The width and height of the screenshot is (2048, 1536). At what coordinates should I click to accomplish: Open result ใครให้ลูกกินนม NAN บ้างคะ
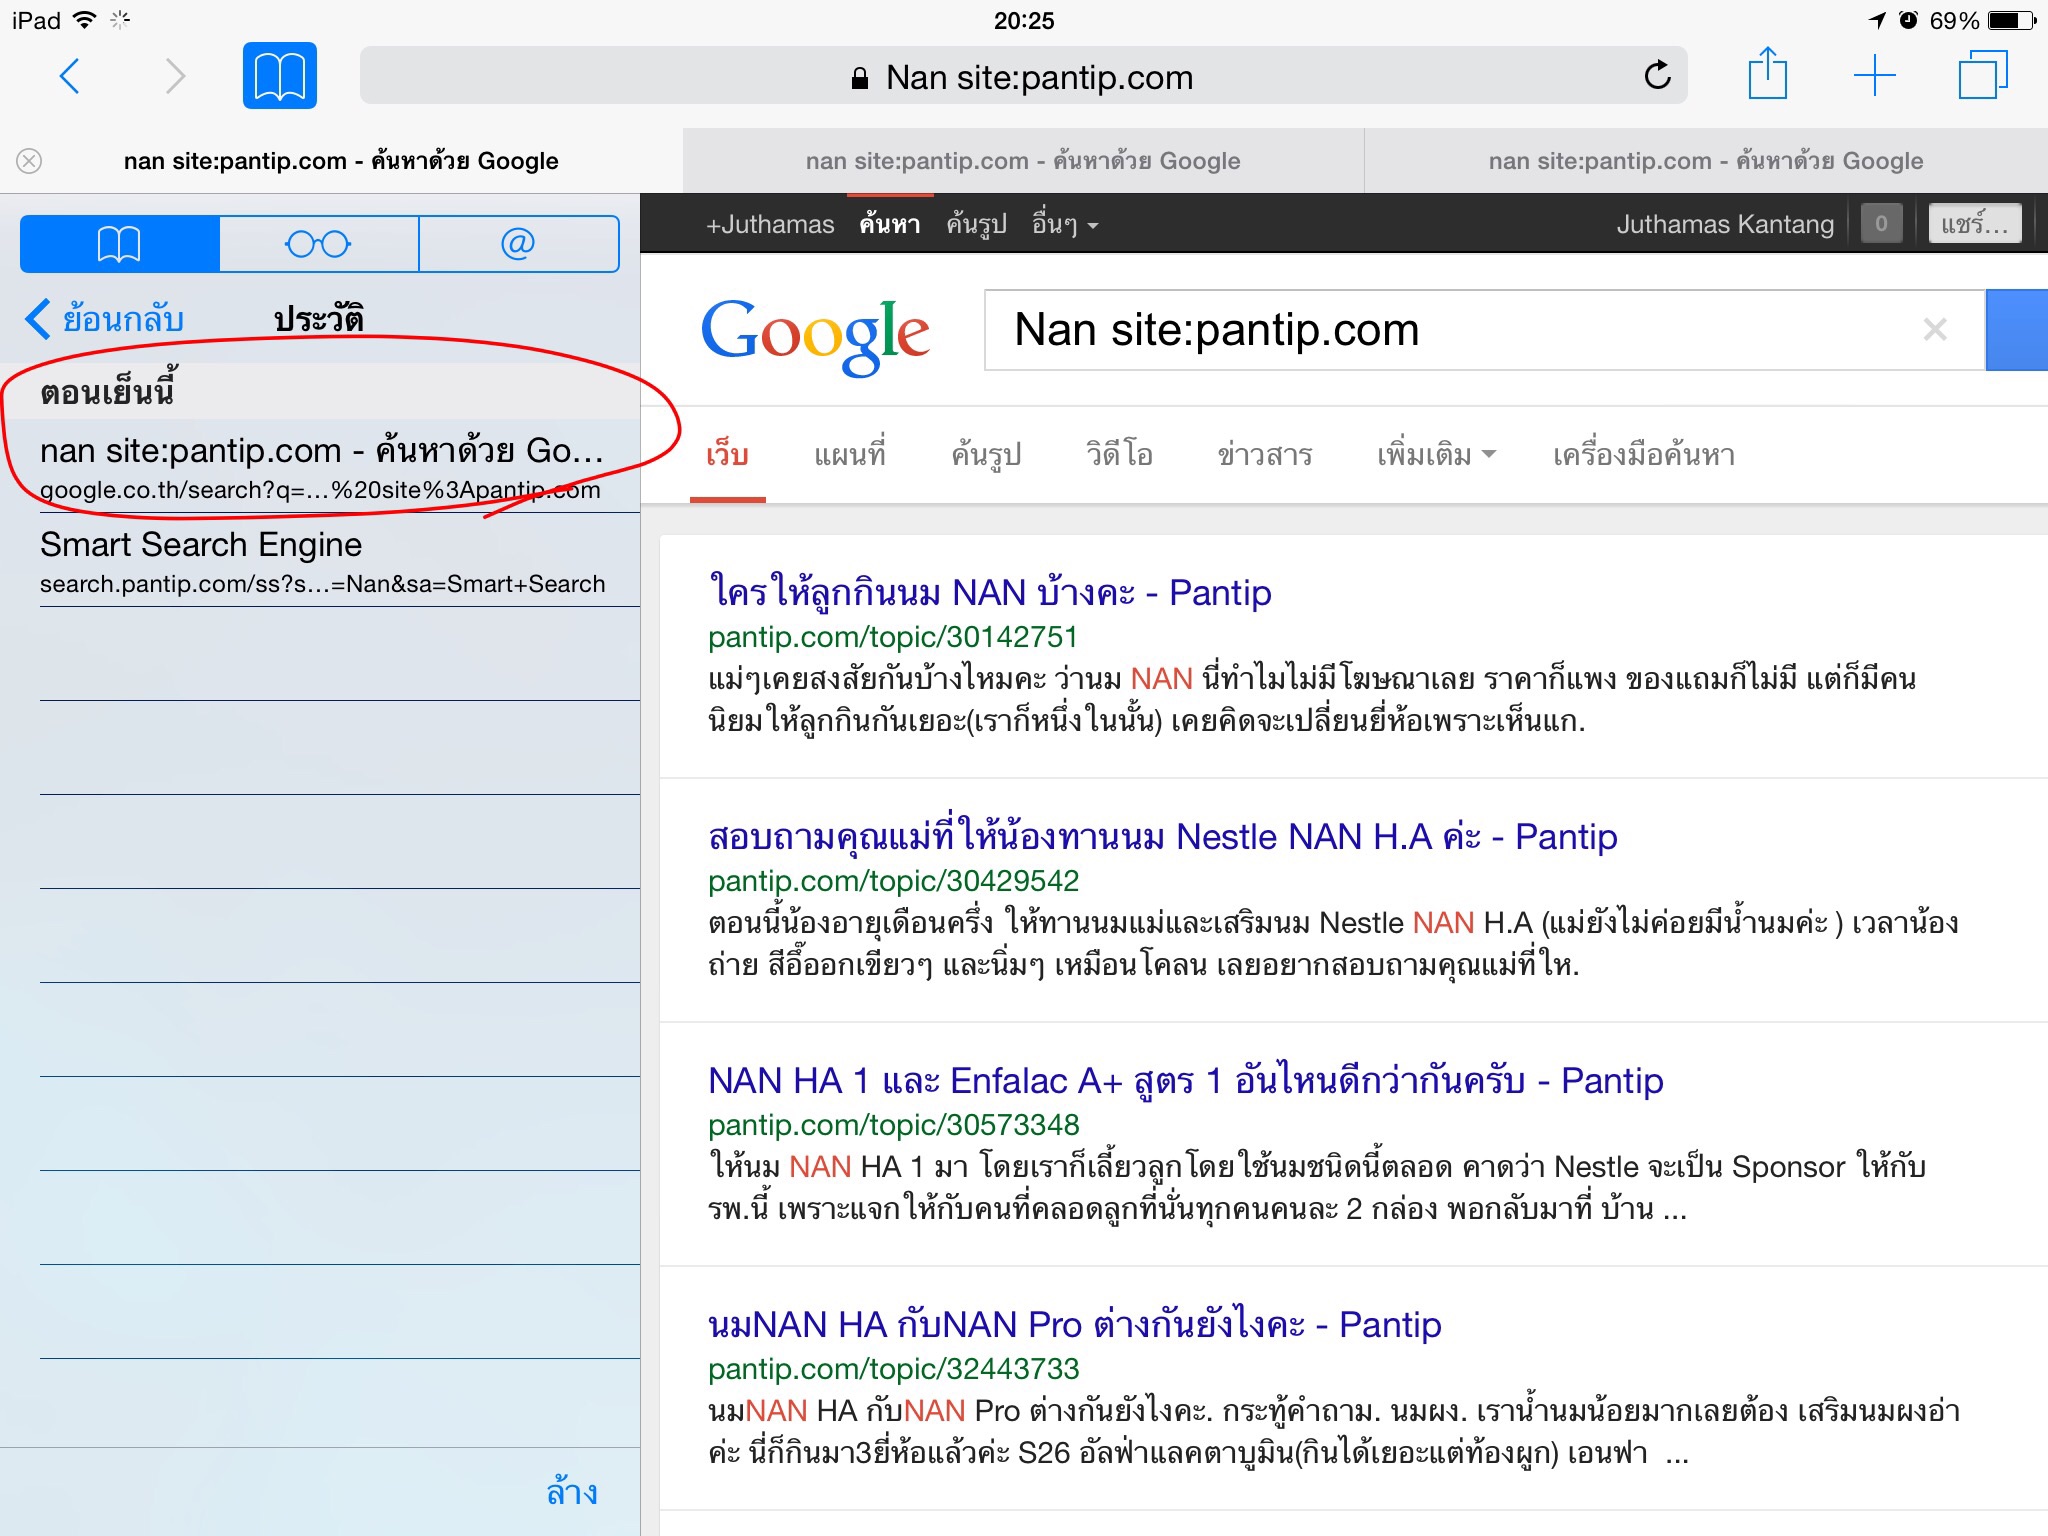pos(990,593)
